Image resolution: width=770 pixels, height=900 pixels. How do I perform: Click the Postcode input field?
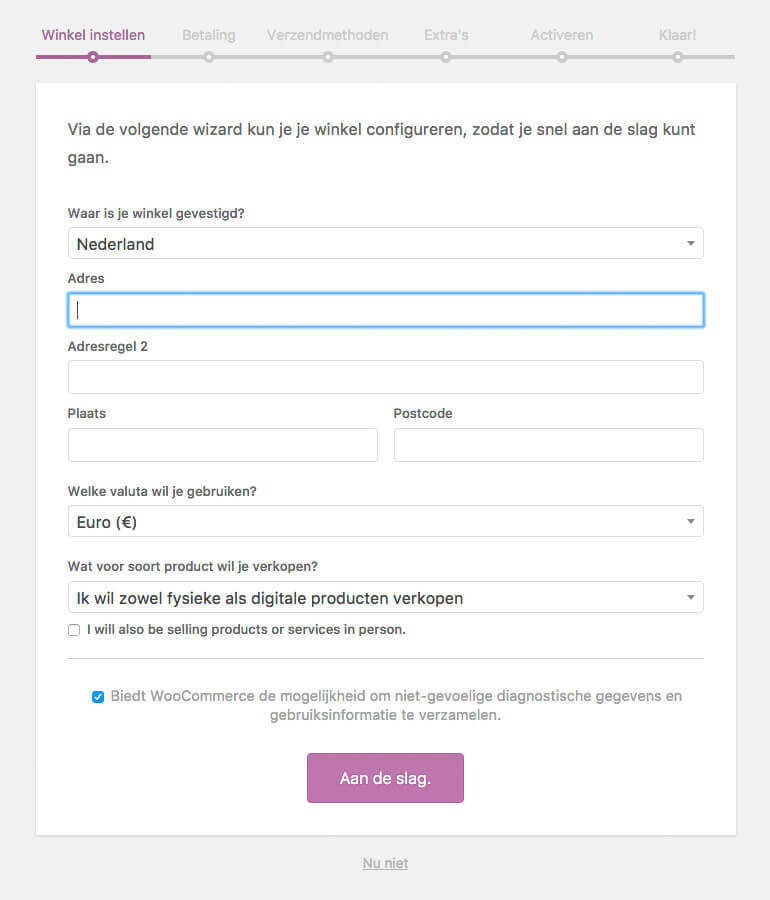pyautogui.click(x=548, y=444)
